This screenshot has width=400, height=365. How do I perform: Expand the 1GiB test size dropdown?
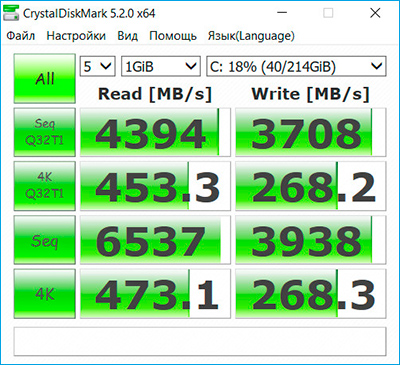(x=161, y=66)
